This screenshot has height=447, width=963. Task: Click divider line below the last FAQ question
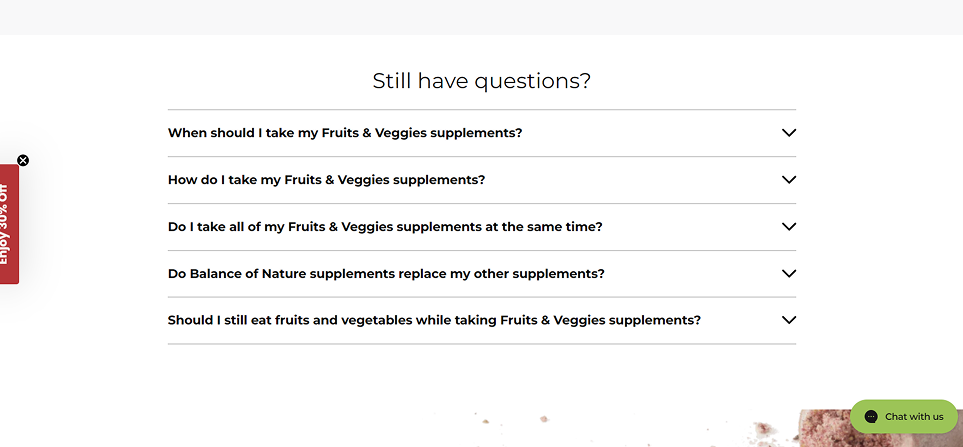tap(481, 344)
